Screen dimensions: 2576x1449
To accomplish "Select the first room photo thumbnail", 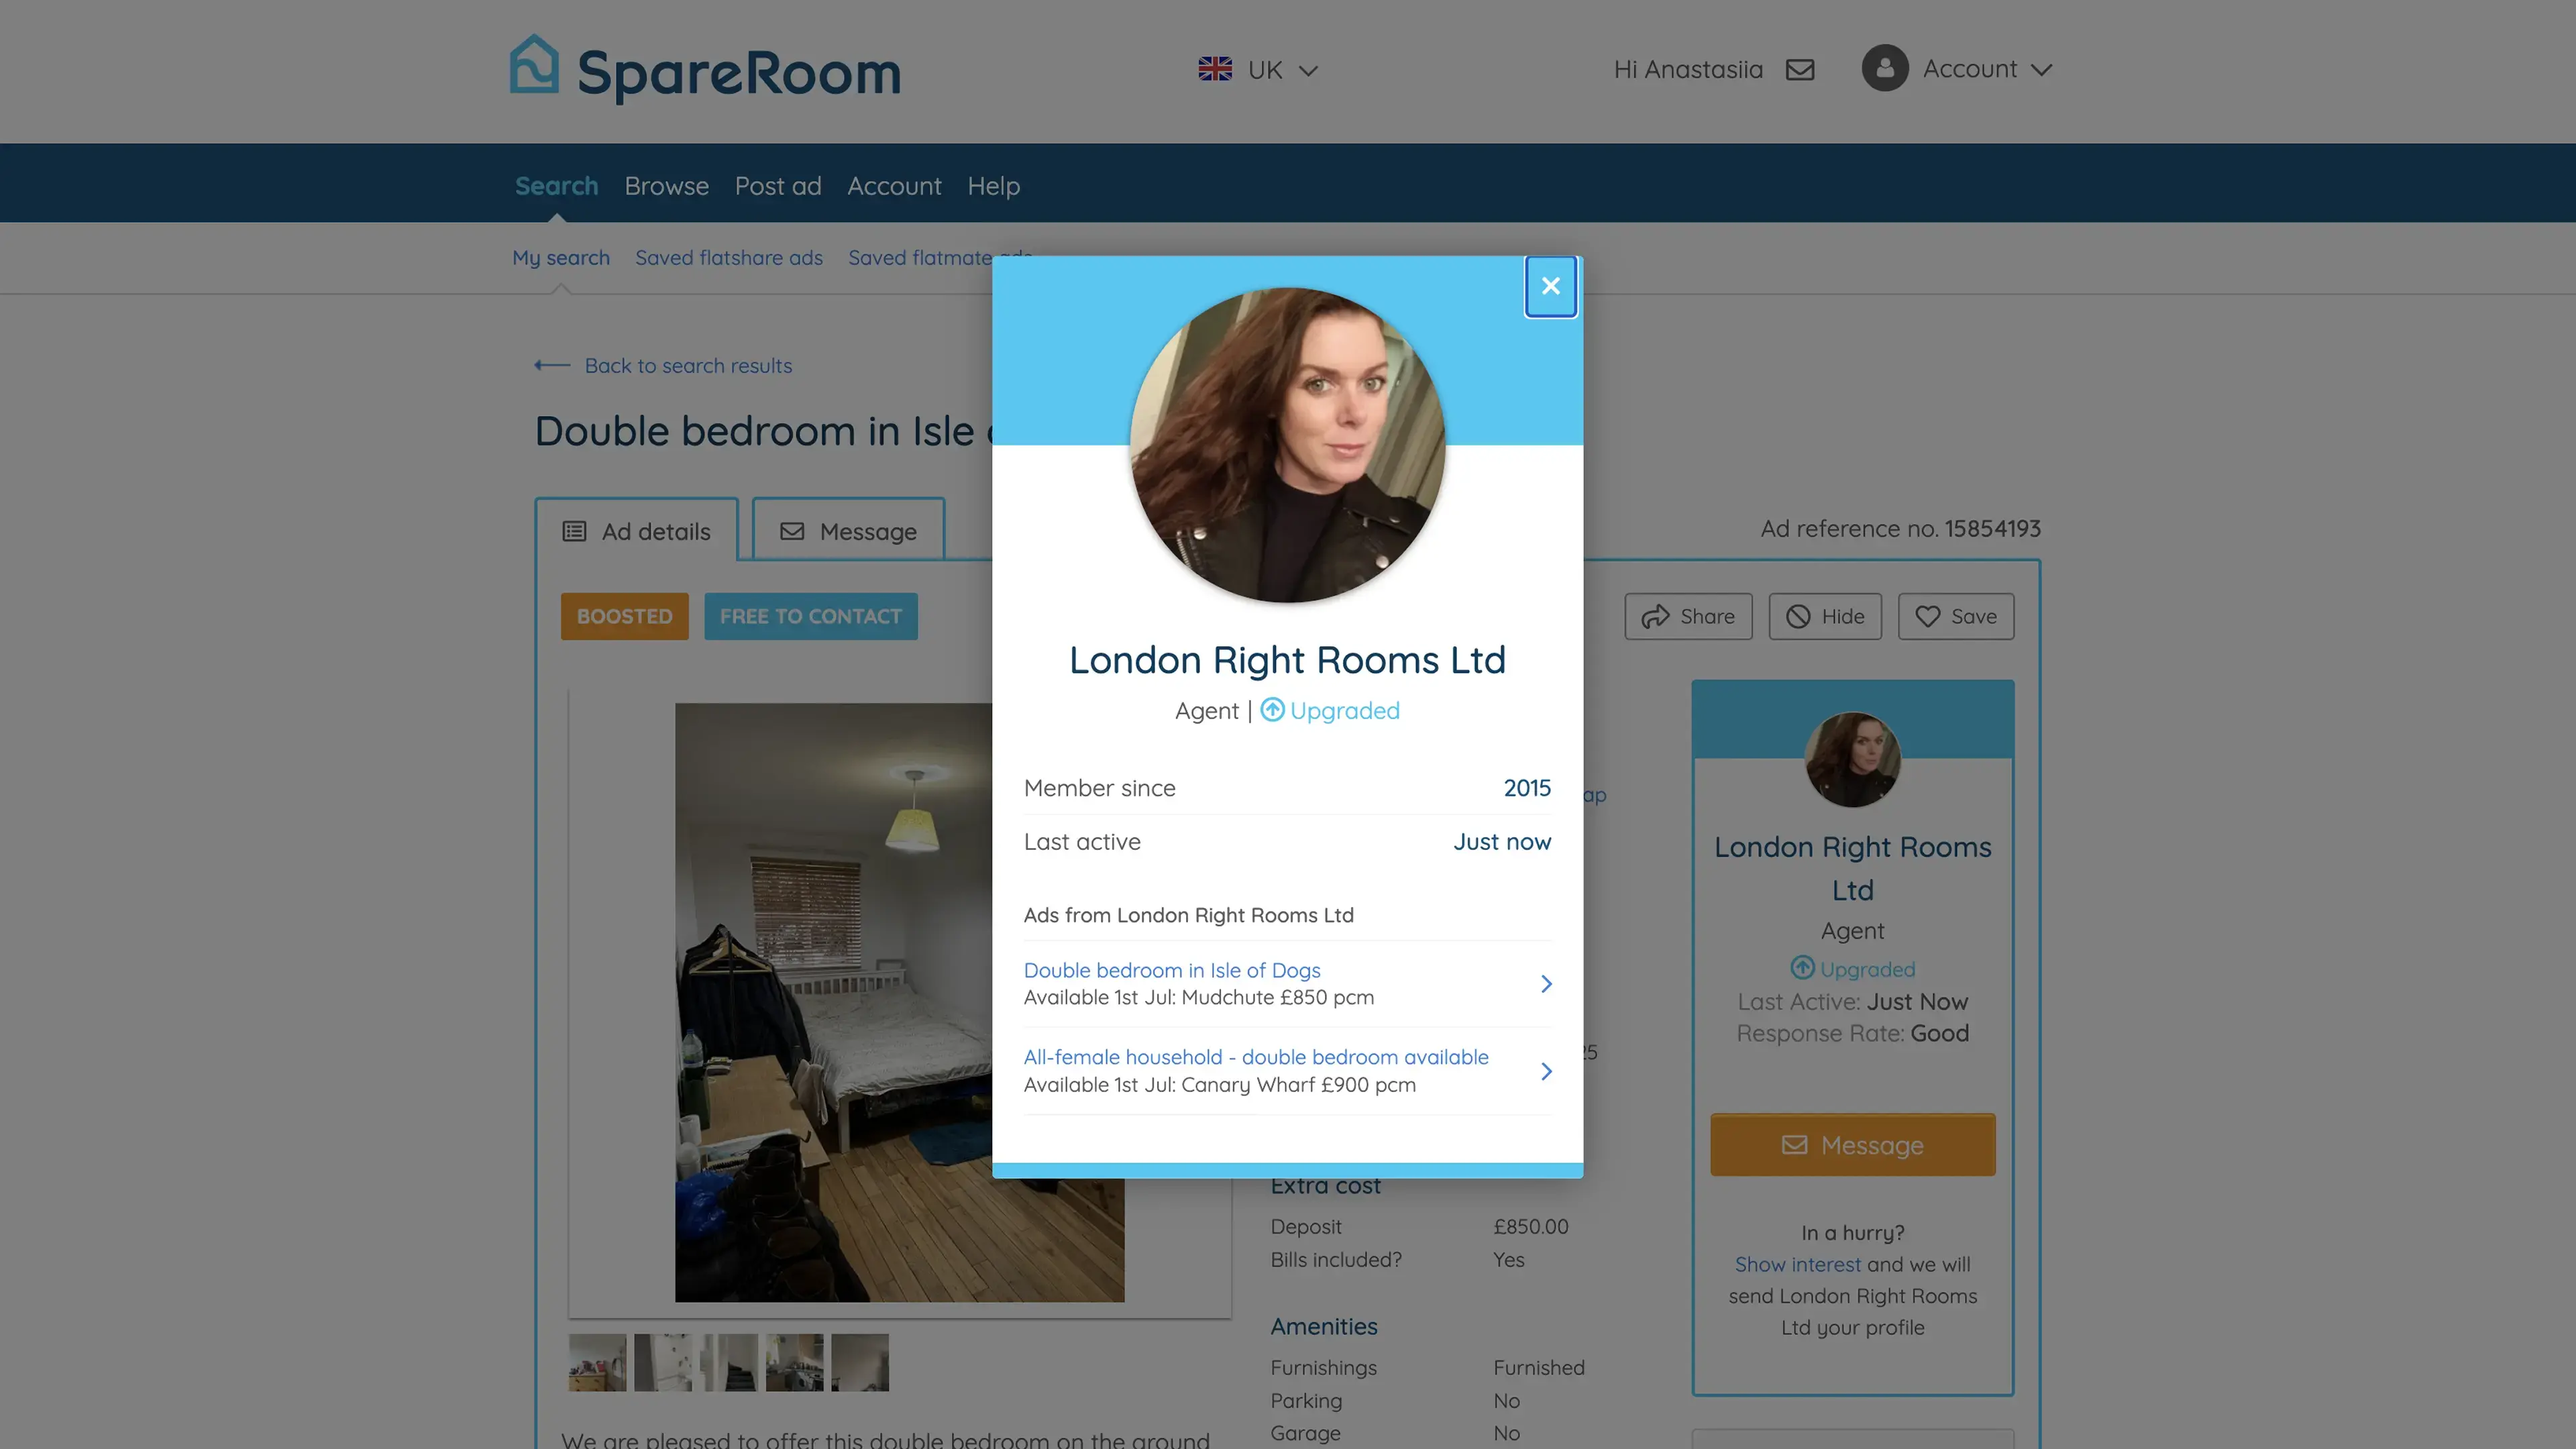I will click(x=597, y=1362).
